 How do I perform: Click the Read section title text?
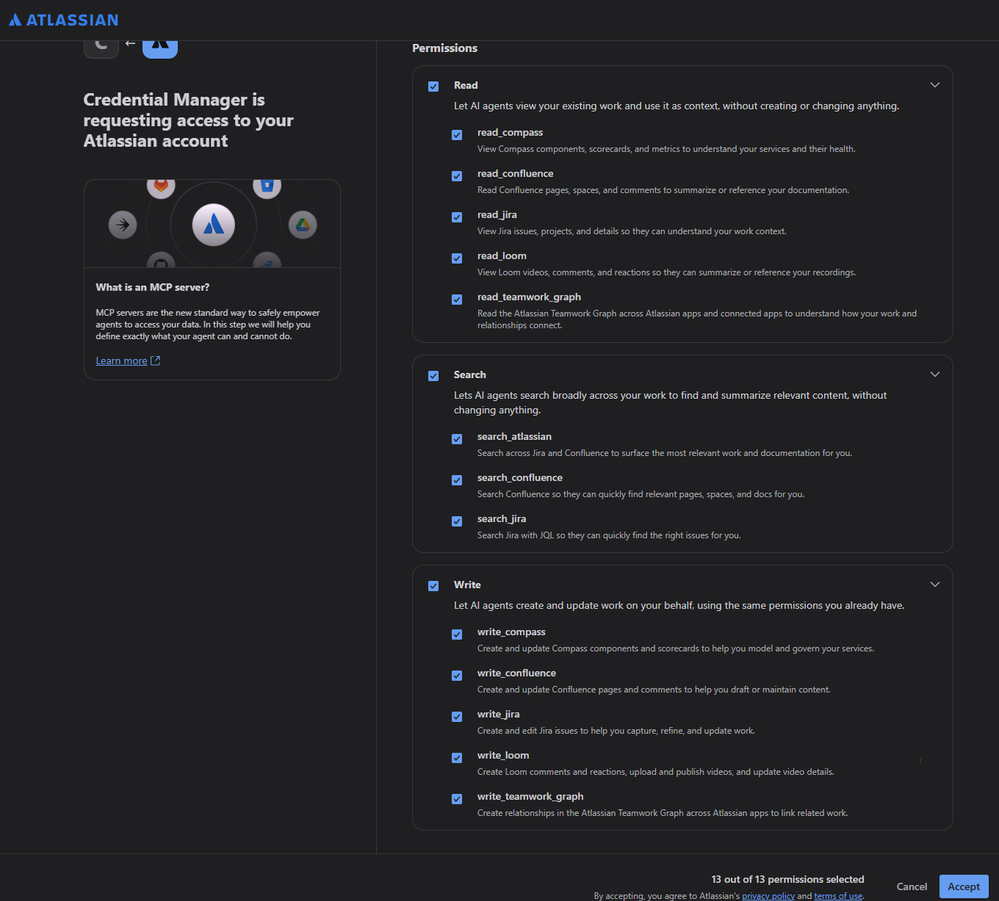(x=466, y=85)
